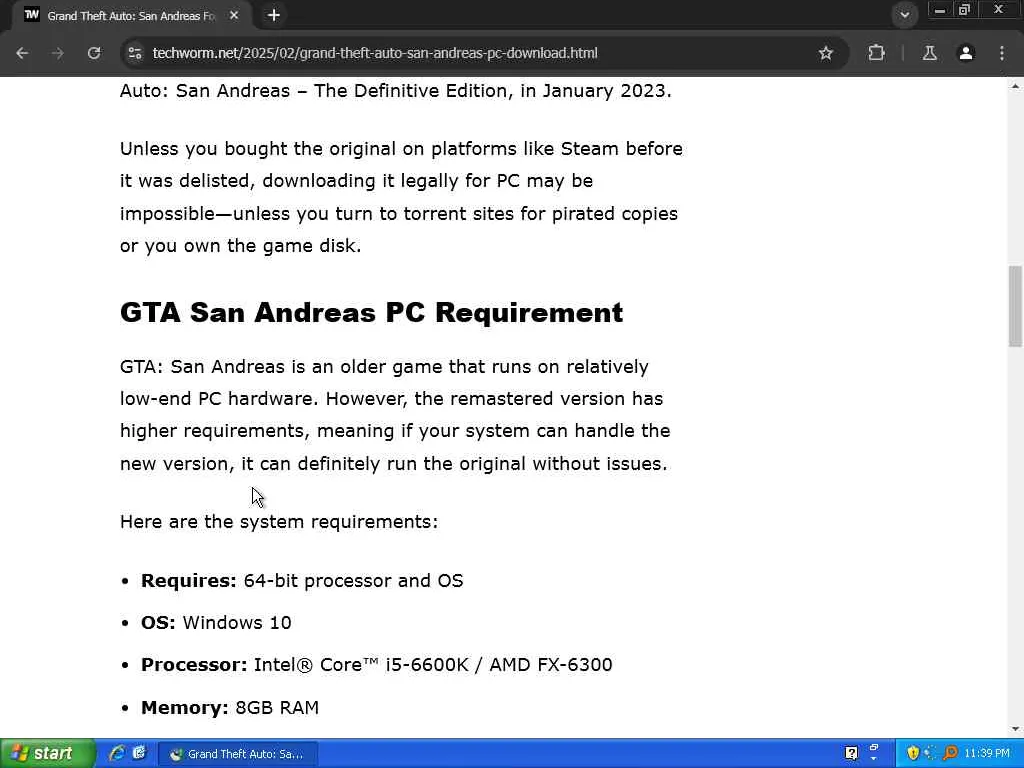Image resolution: width=1024 pixels, height=768 pixels.
Task: Bookmark this page with the star icon
Action: pos(825,54)
